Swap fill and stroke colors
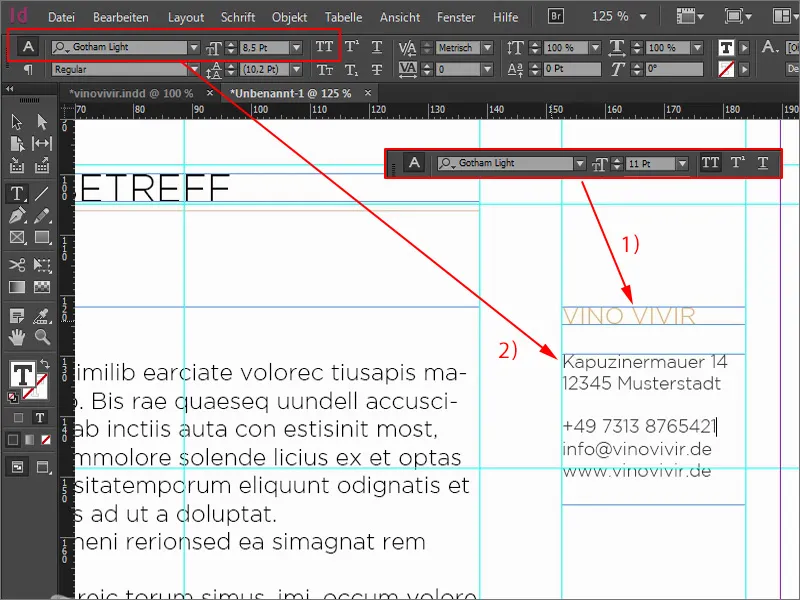 [x=44, y=364]
